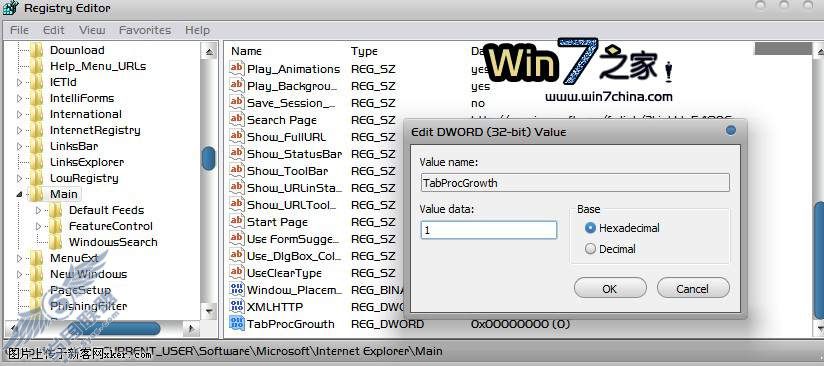
Task: Select the Hexadecimal base option
Action: [590, 228]
